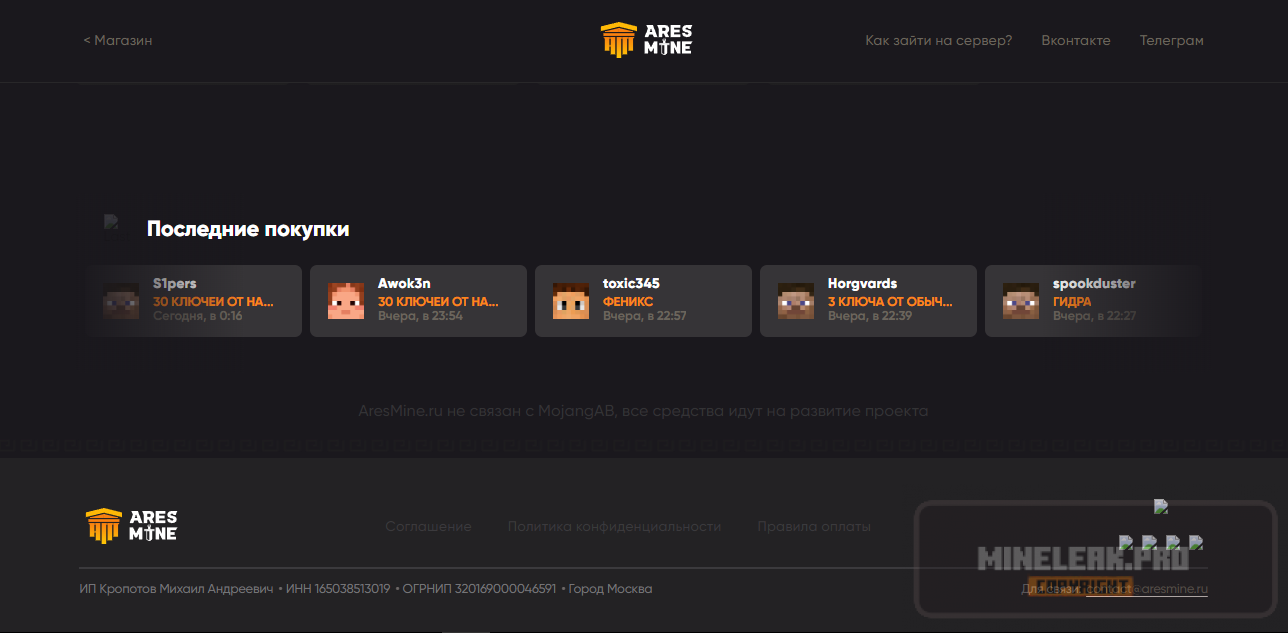Open the Соглашение footer link
This screenshot has height=633, width=1288.
(x=428, y=526)
